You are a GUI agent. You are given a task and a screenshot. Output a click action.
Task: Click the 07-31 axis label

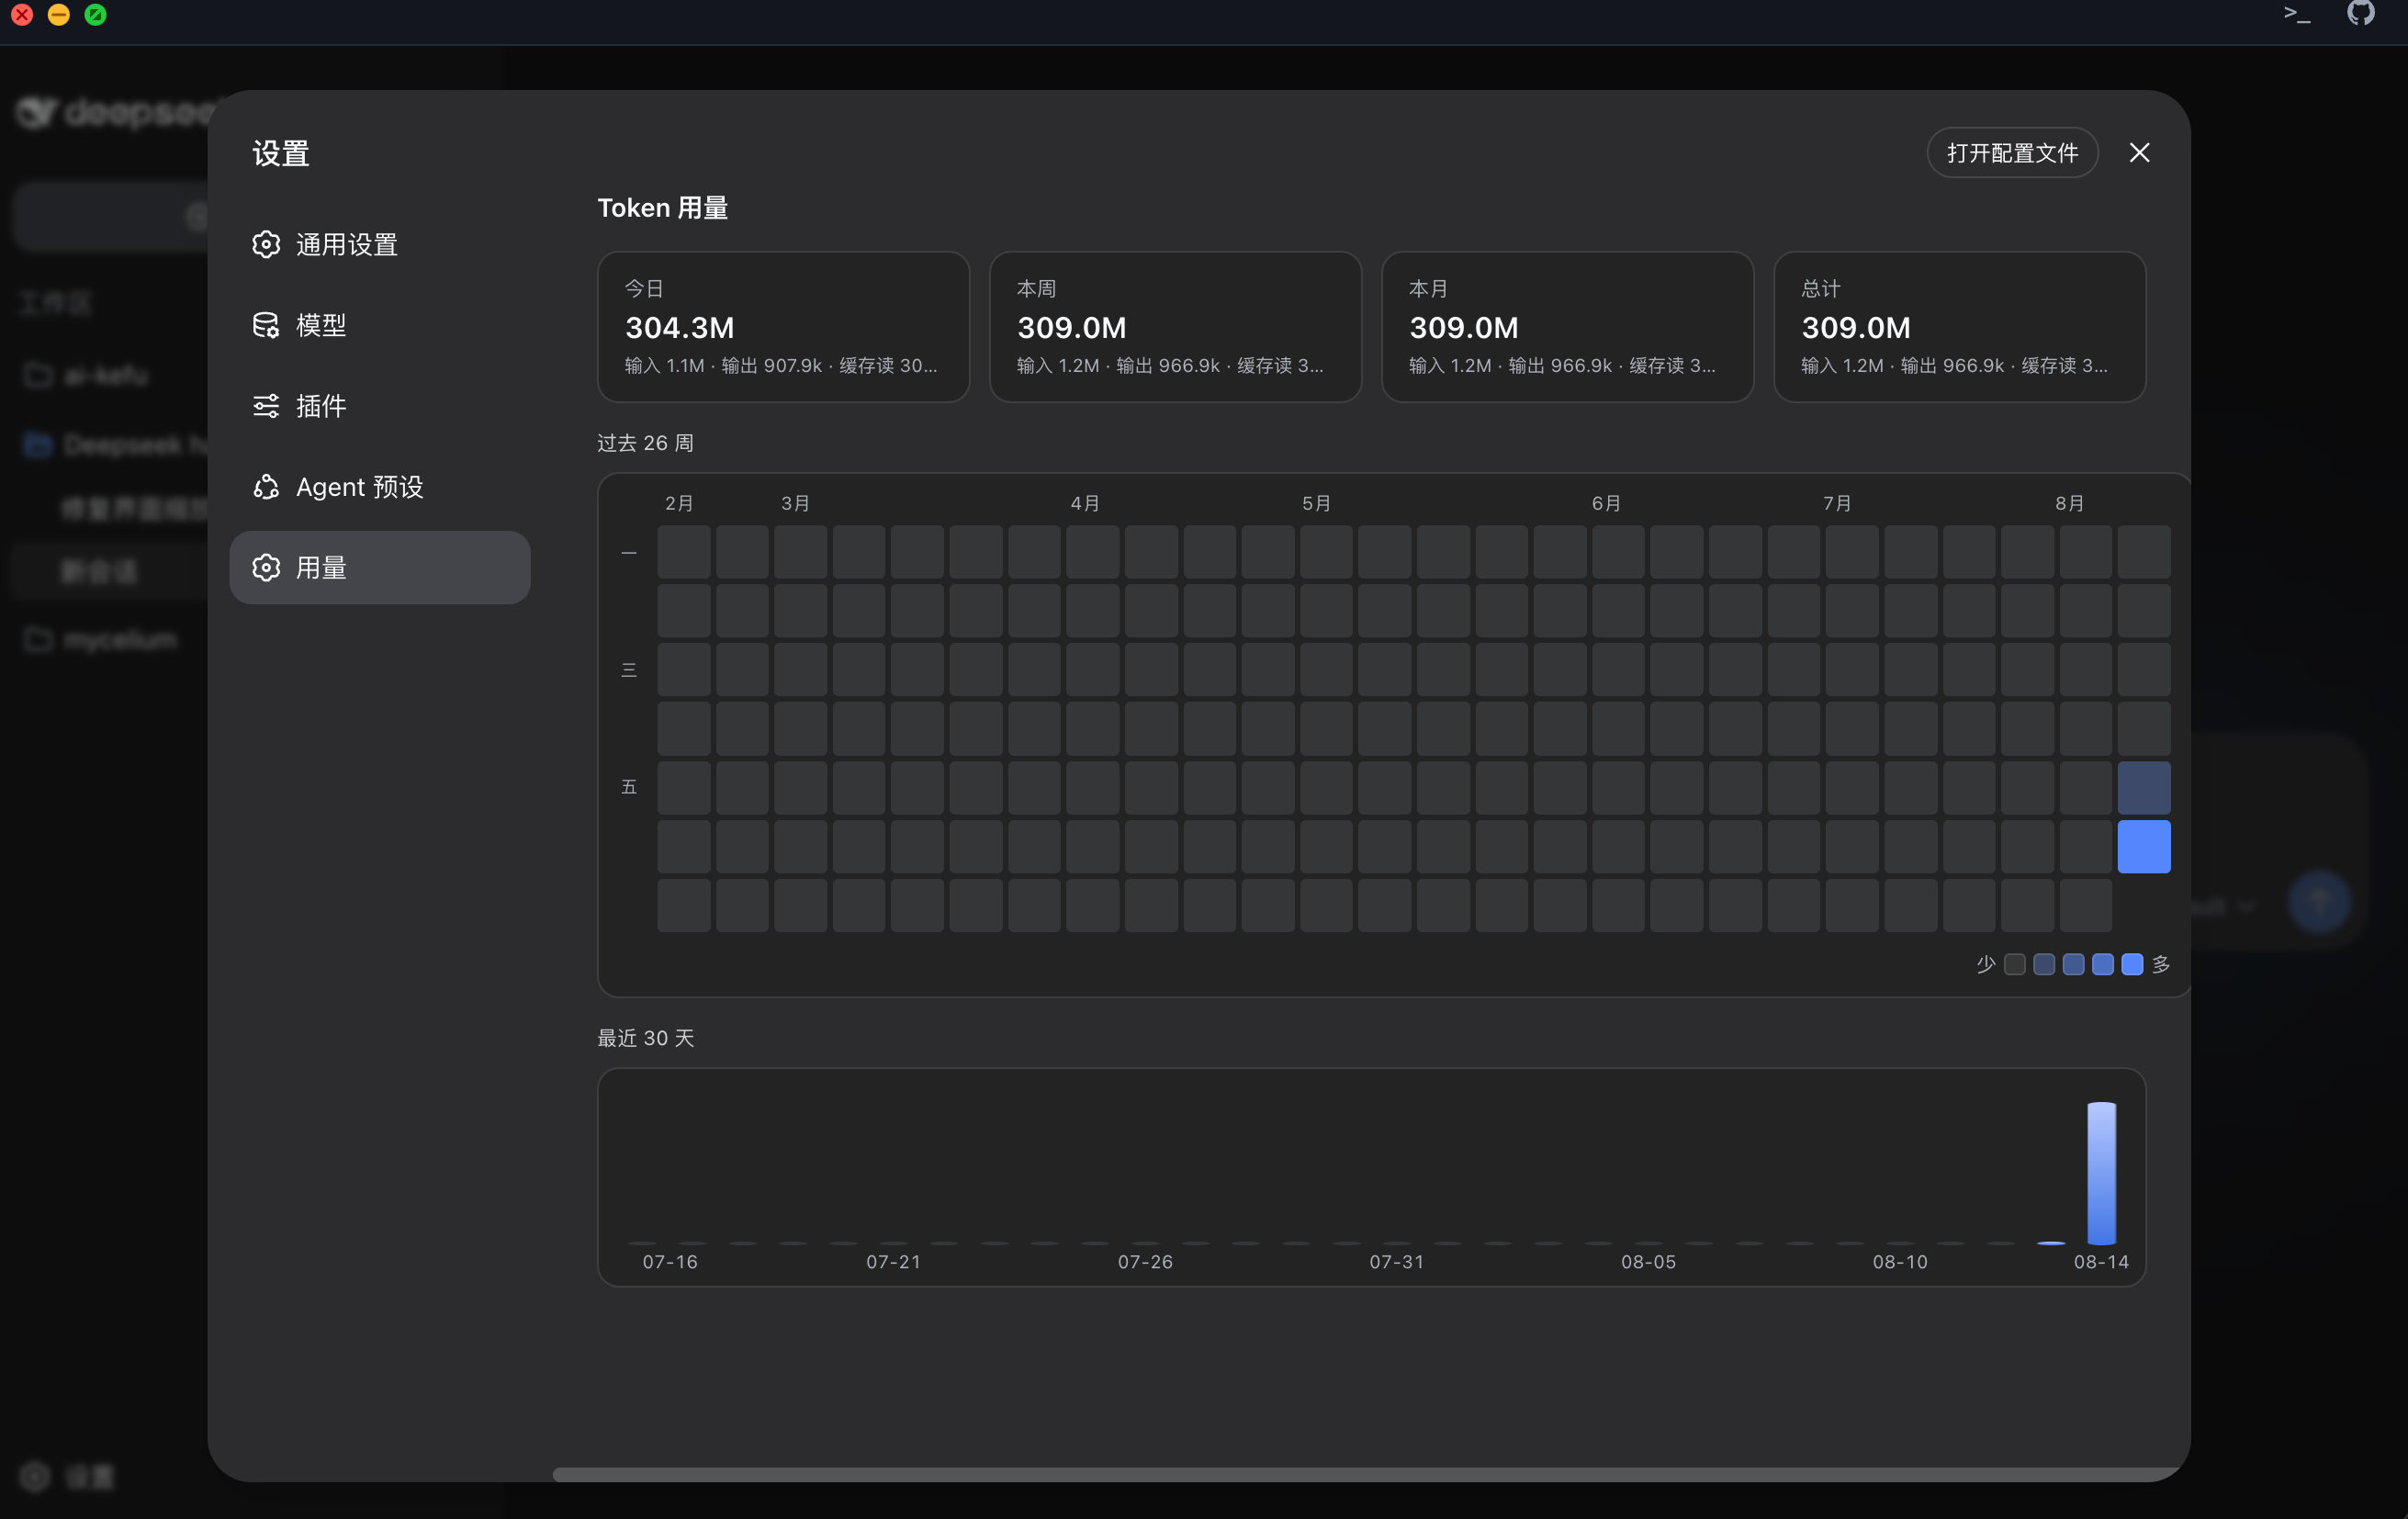1397,1262
